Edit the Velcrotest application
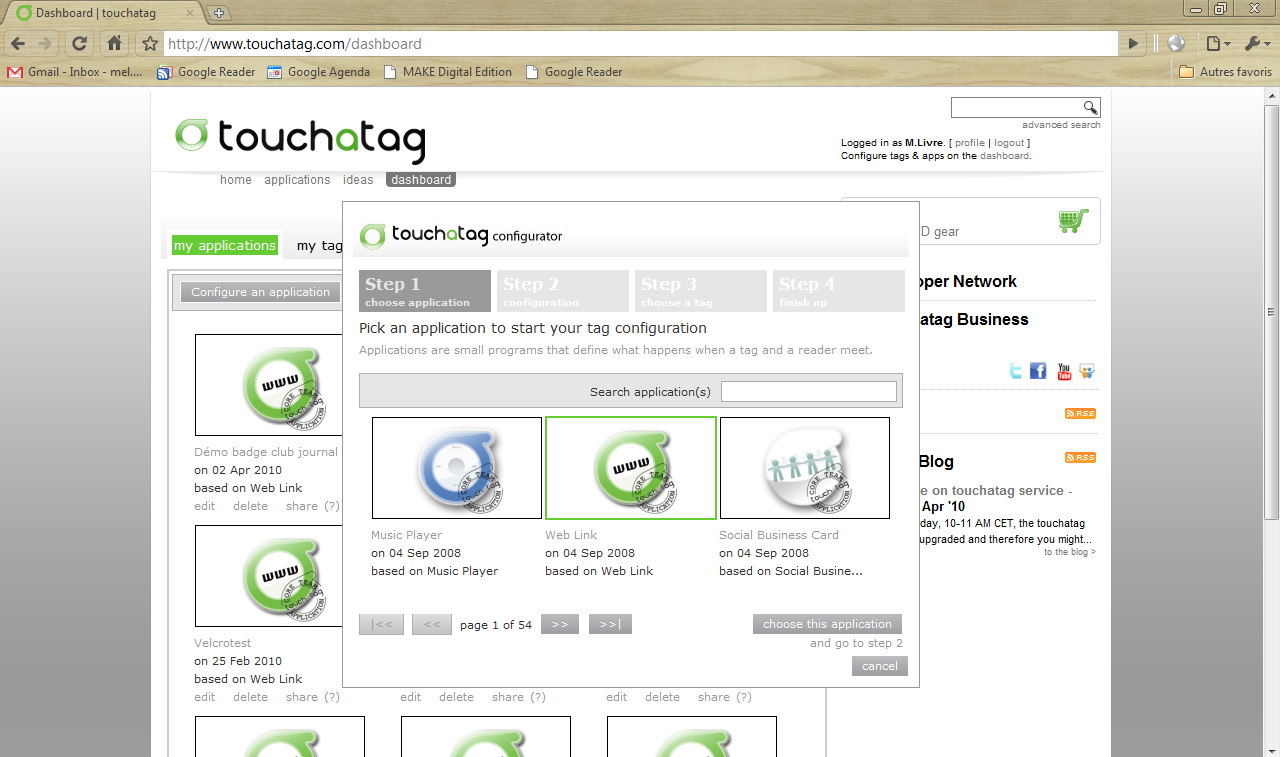 [205, 697]
